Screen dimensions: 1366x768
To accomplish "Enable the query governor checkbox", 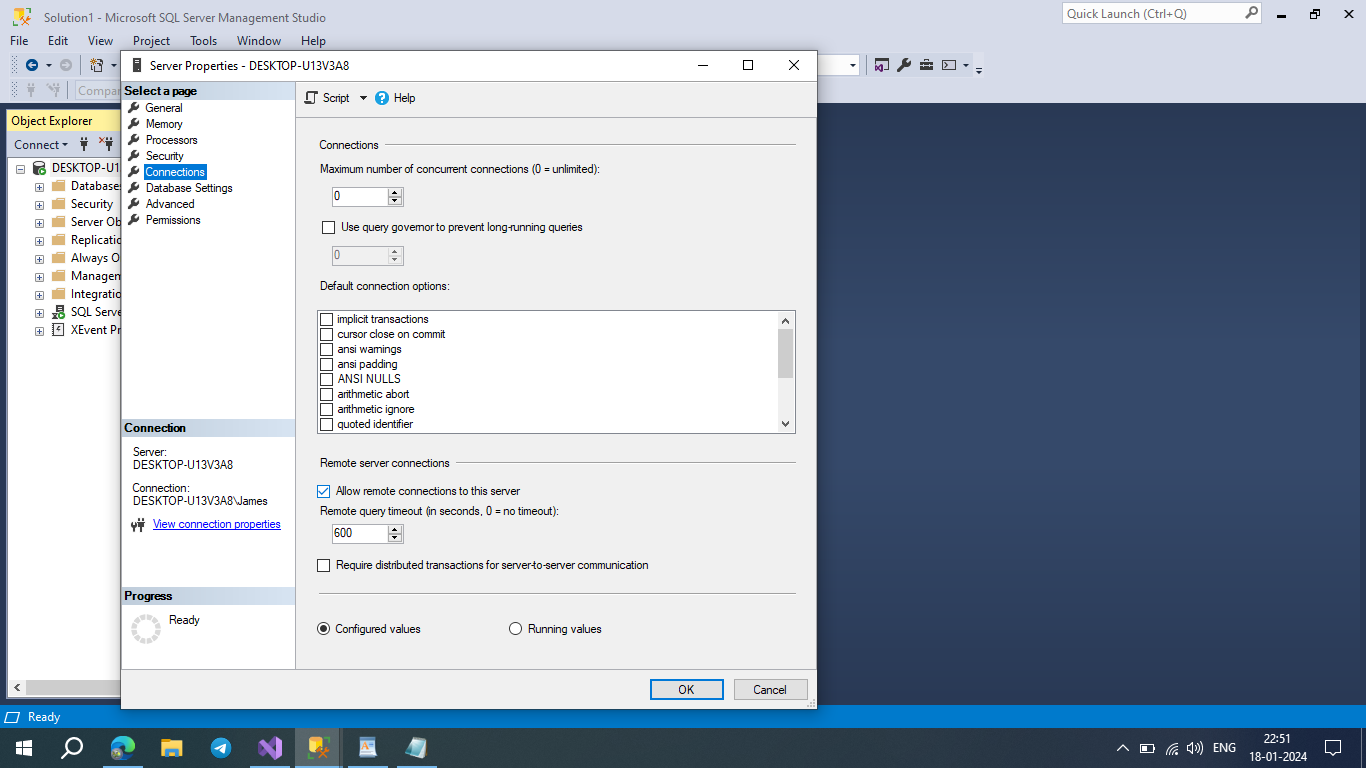I will point(328,227).
